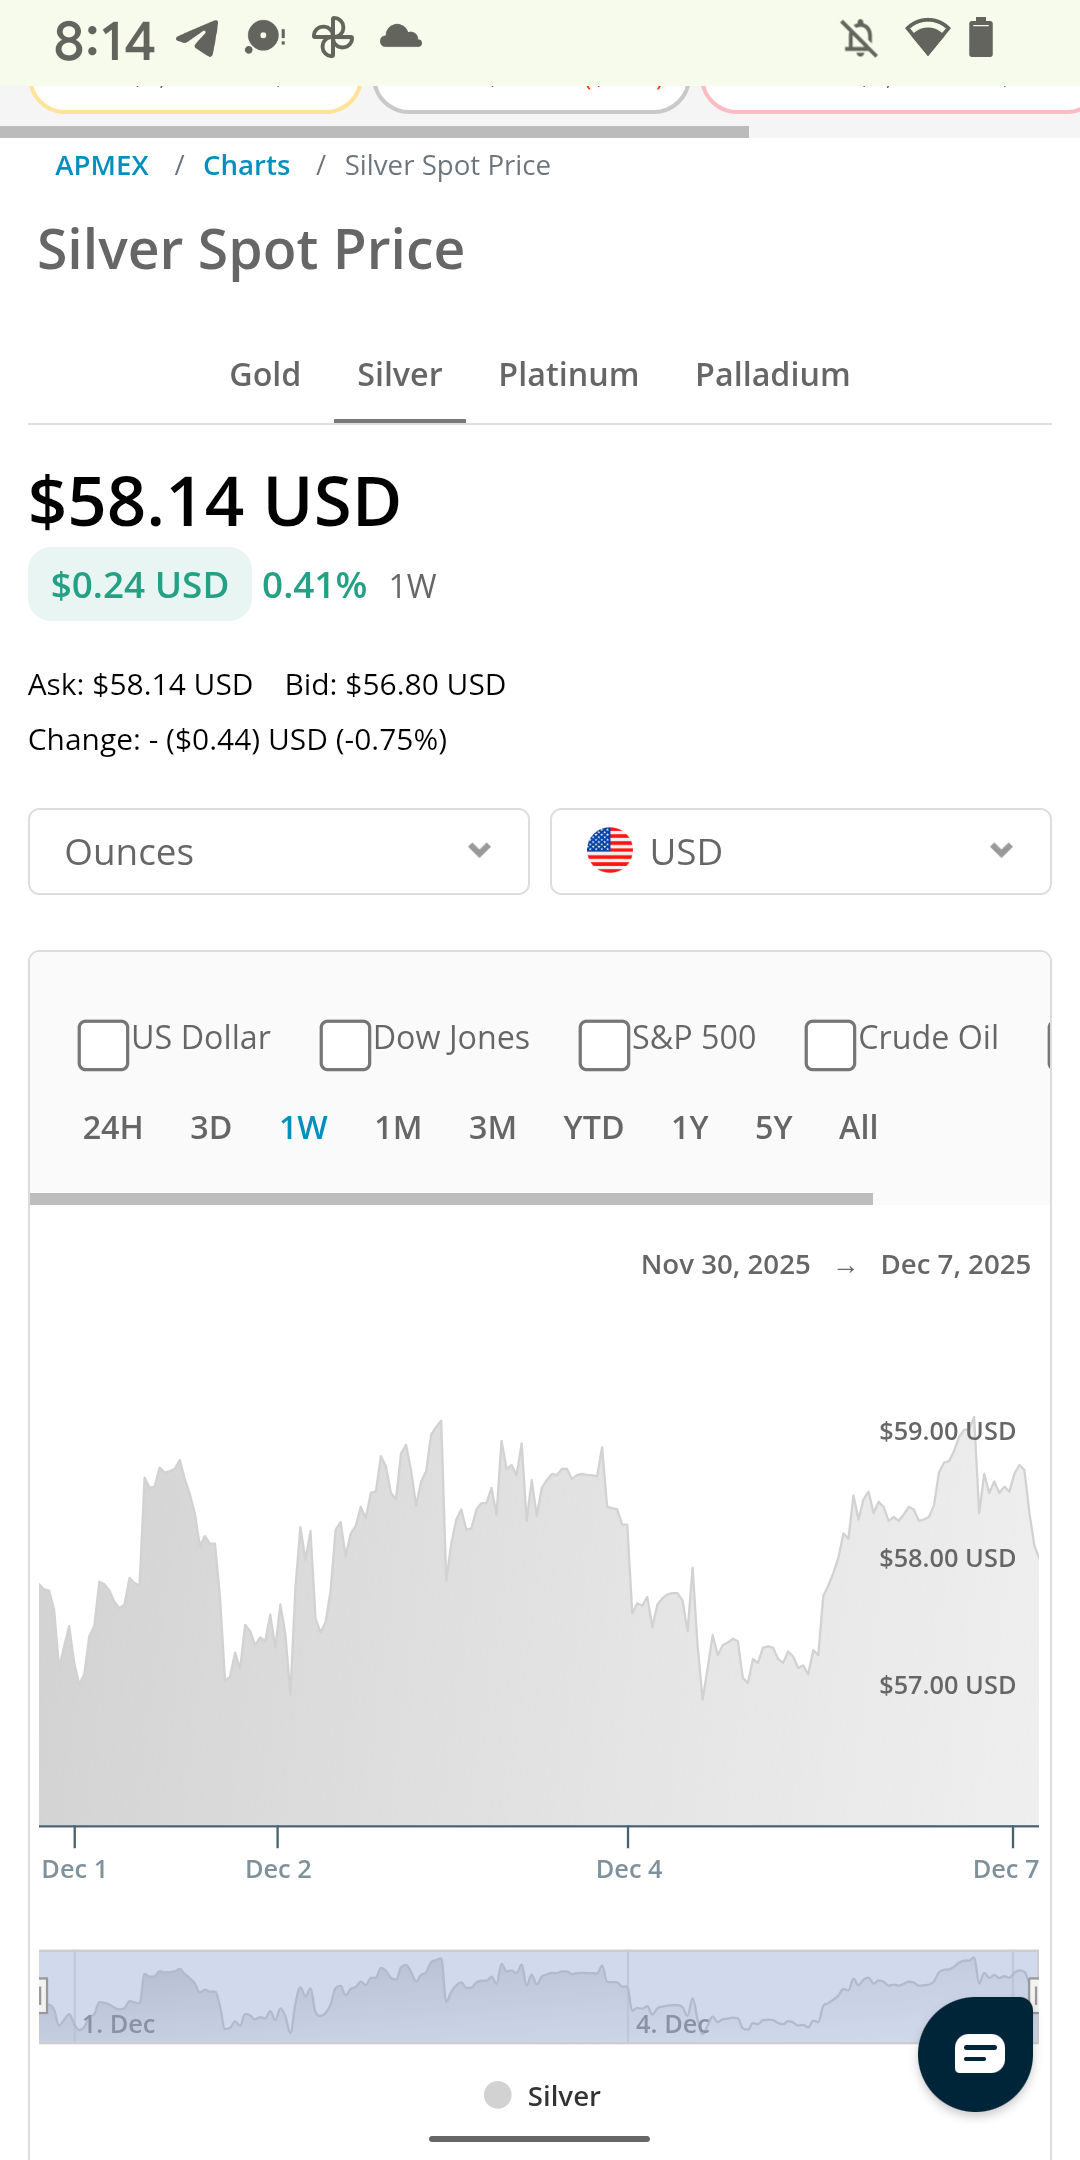The height and width of the screenshot is (2160, 1080).
Task: Open the USD currency dropdown
Action: point(801,851)
